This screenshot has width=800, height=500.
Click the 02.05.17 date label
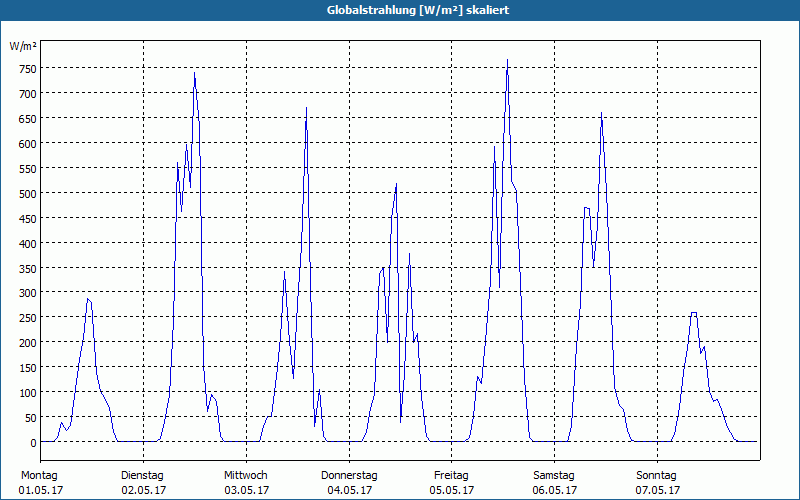point(144,490)
